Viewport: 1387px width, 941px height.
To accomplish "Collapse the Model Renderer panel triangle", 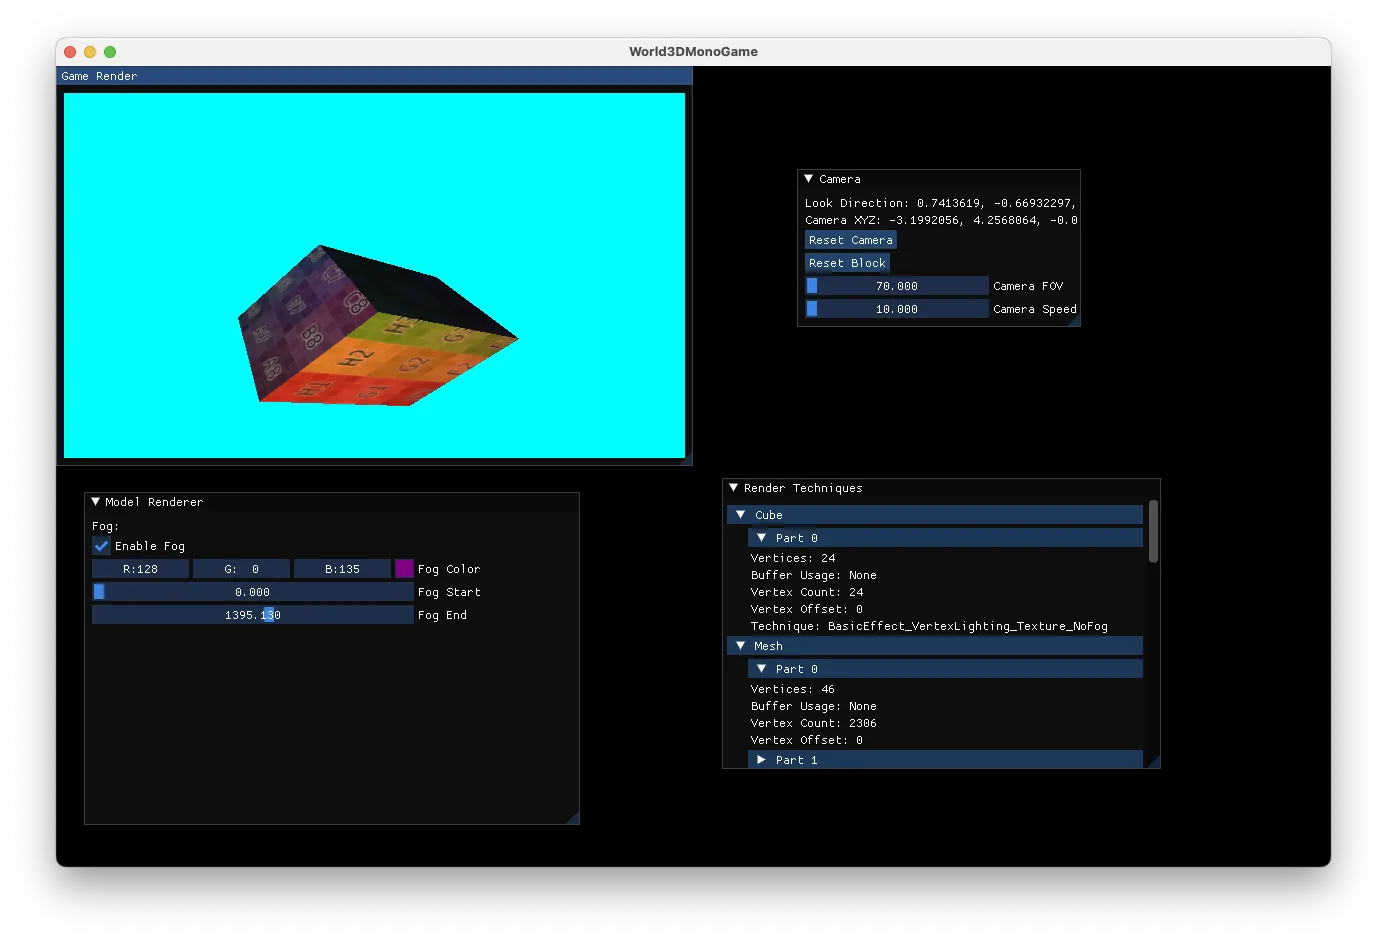I will [95, 502].
